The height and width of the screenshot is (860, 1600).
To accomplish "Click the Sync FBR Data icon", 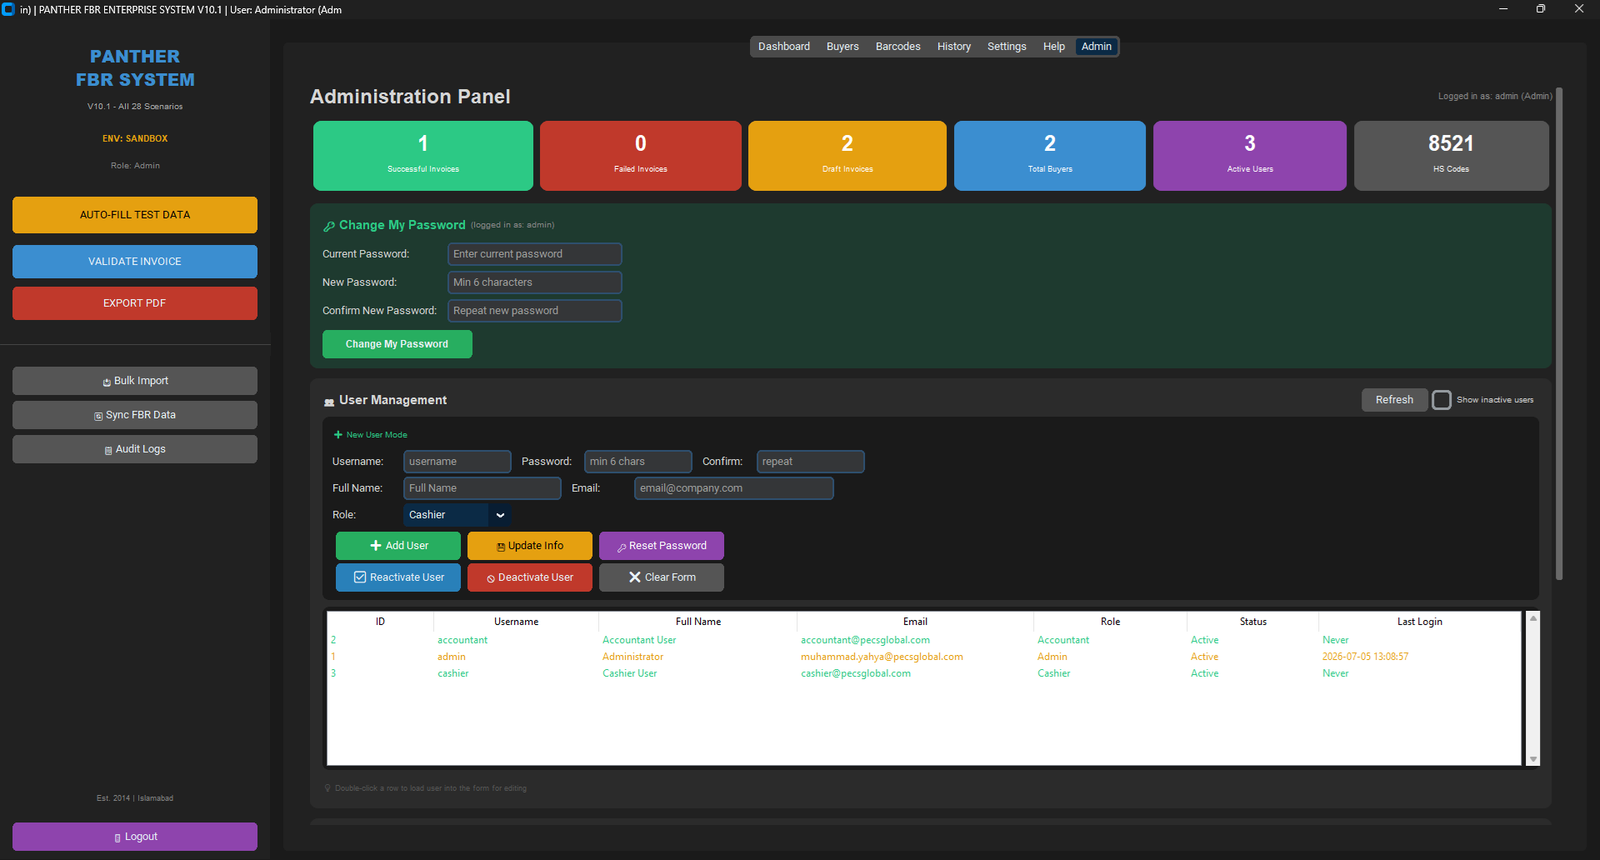I will pyautogui.click(x=98, y=416).
